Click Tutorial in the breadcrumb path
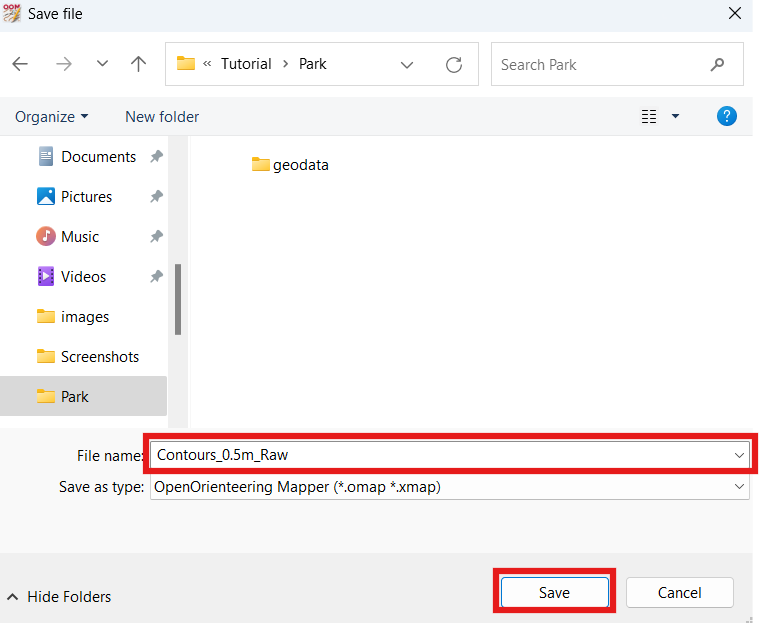759x623 pixels. coord(246,64)
